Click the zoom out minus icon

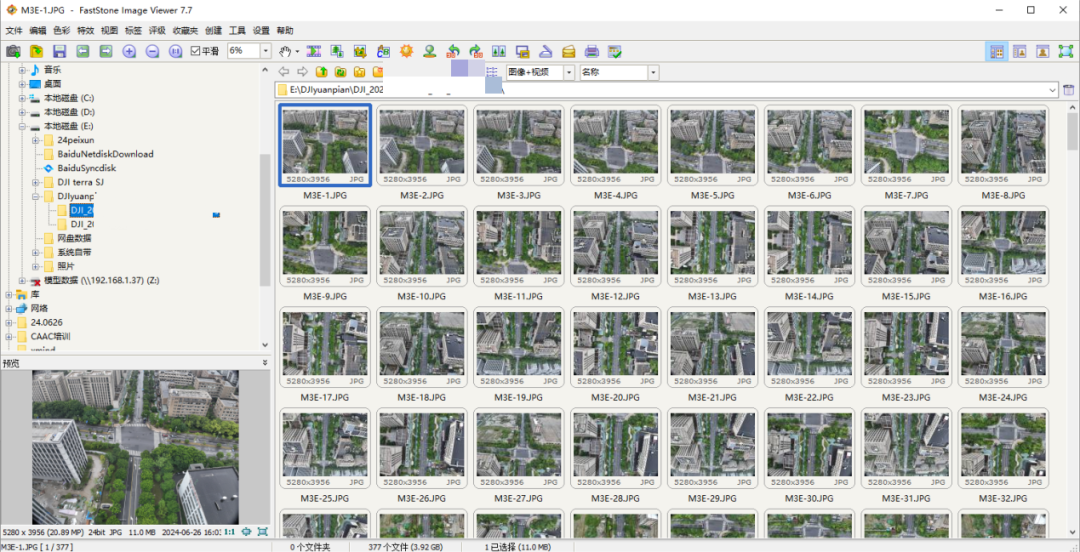153,51
